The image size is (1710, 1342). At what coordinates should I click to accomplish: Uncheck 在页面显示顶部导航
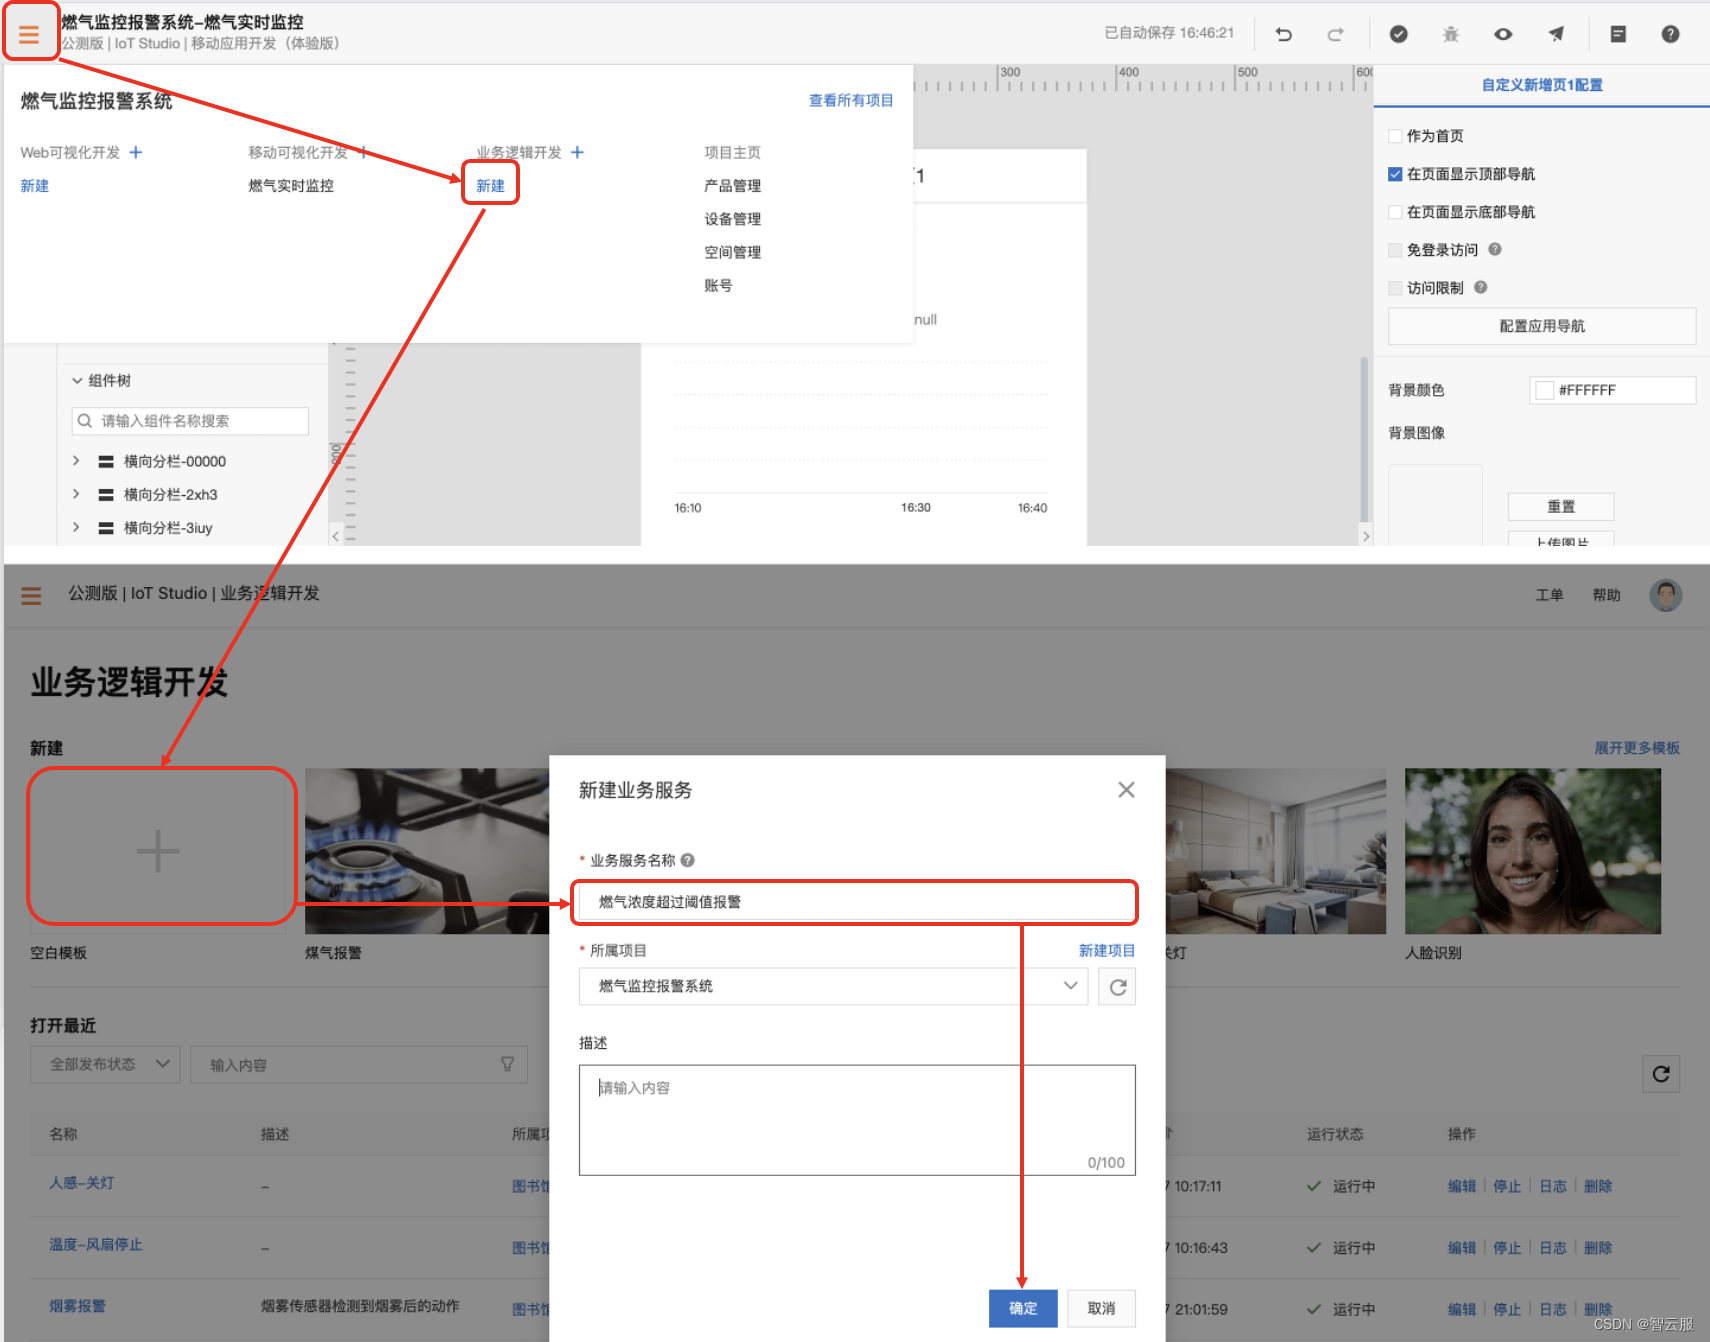coord(1395,174)
